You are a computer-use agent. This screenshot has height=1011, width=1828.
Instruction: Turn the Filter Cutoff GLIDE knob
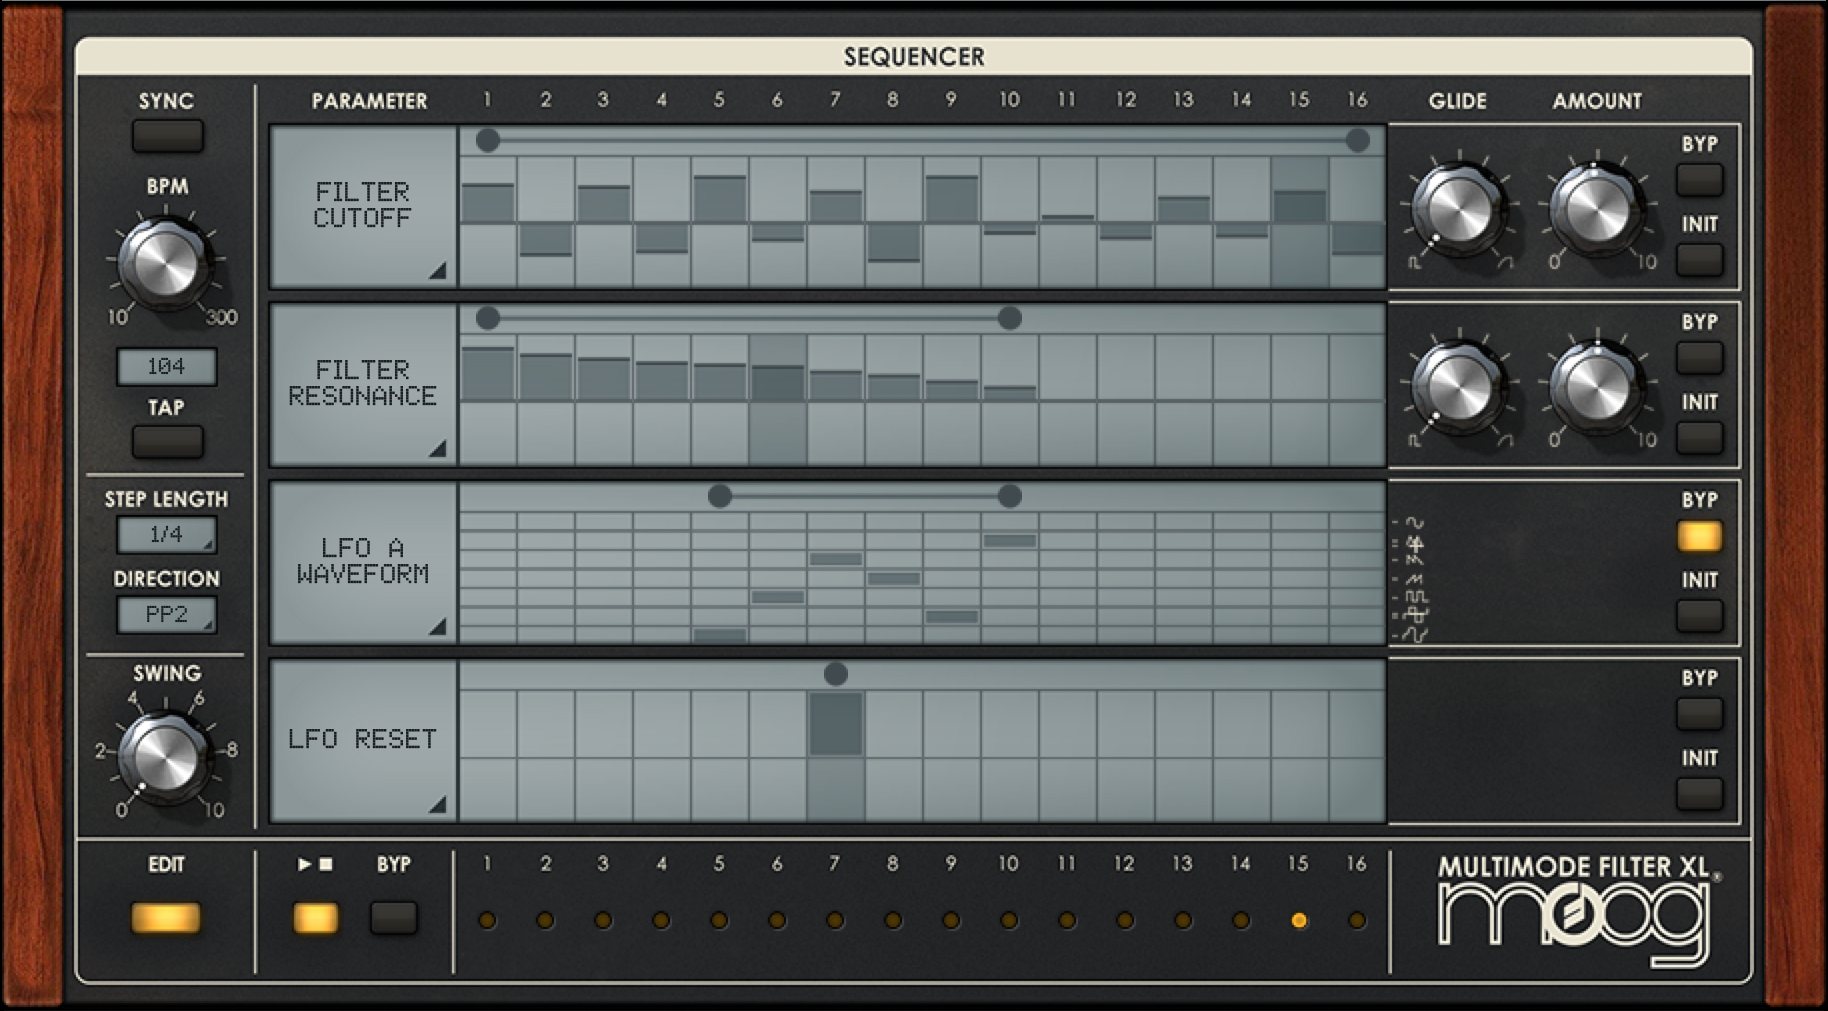(x=1459, y=209)
